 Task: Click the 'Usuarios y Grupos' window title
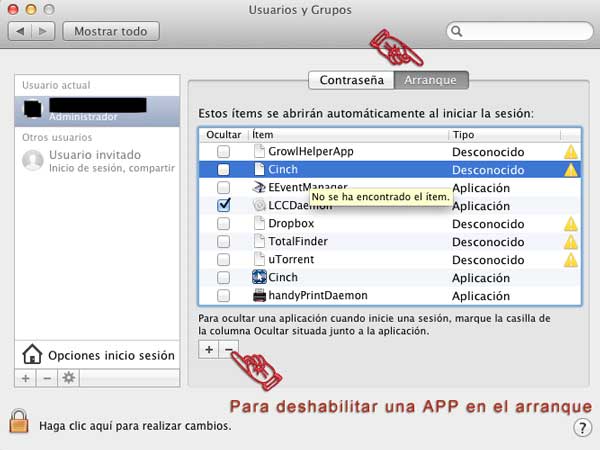click(x=300, y=10)
